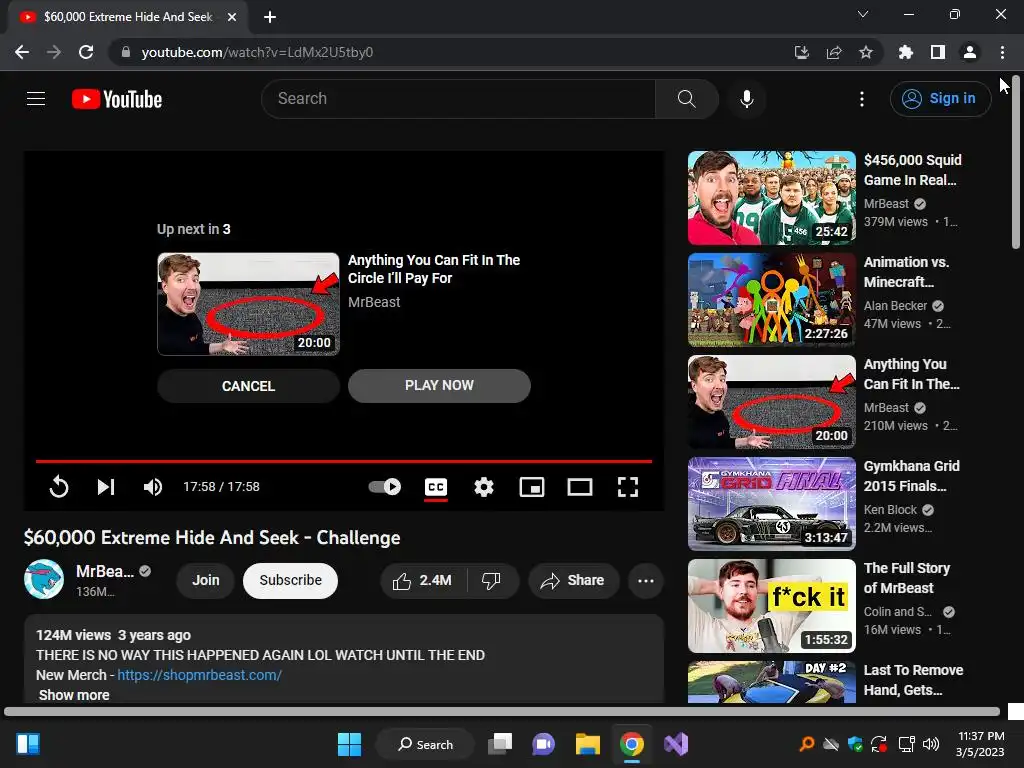This screenshot has height=768, width=1024.
Task: Open Last To Remove Hand video title
Action: click(x=913, y=680)
